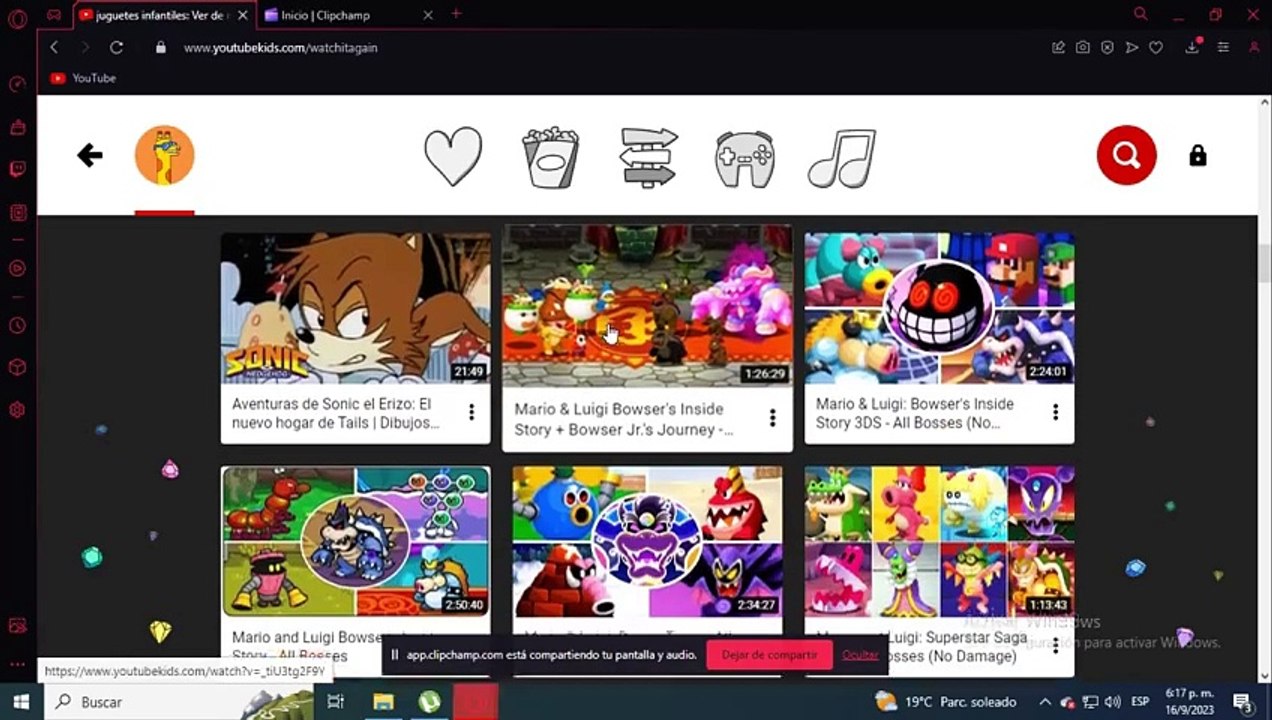The height and width of the screenshot is (720, 1272).
Task: Click title Aventuras de Sonic el Erizo
Action: tap(335, 413)
